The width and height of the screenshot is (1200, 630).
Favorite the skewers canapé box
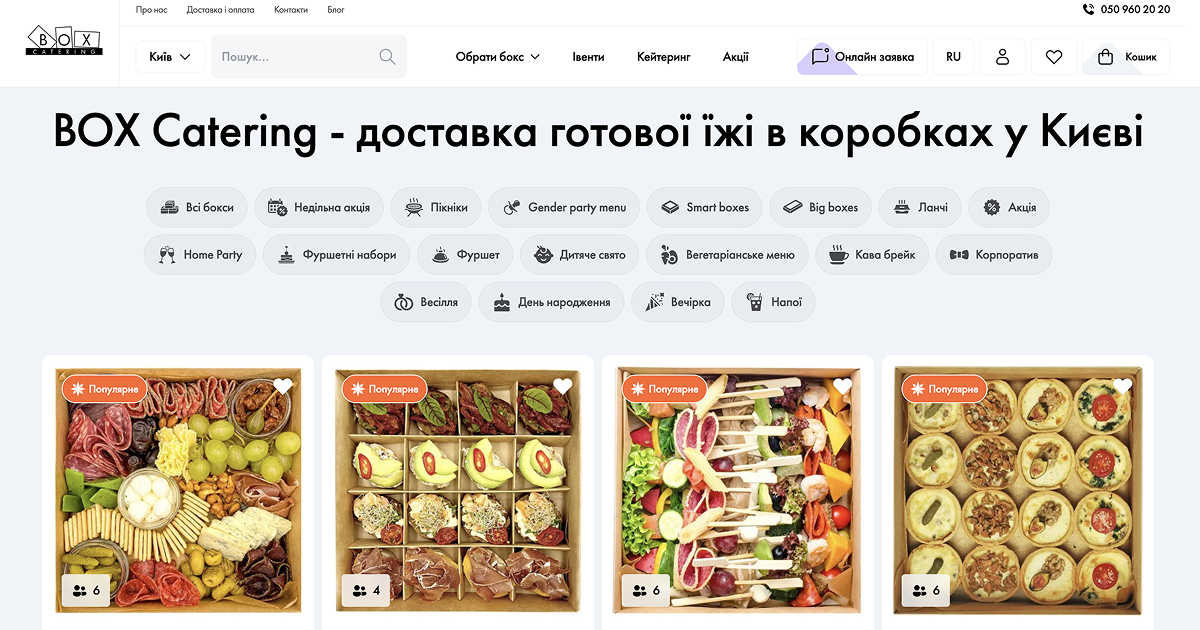tap(843, 387)
